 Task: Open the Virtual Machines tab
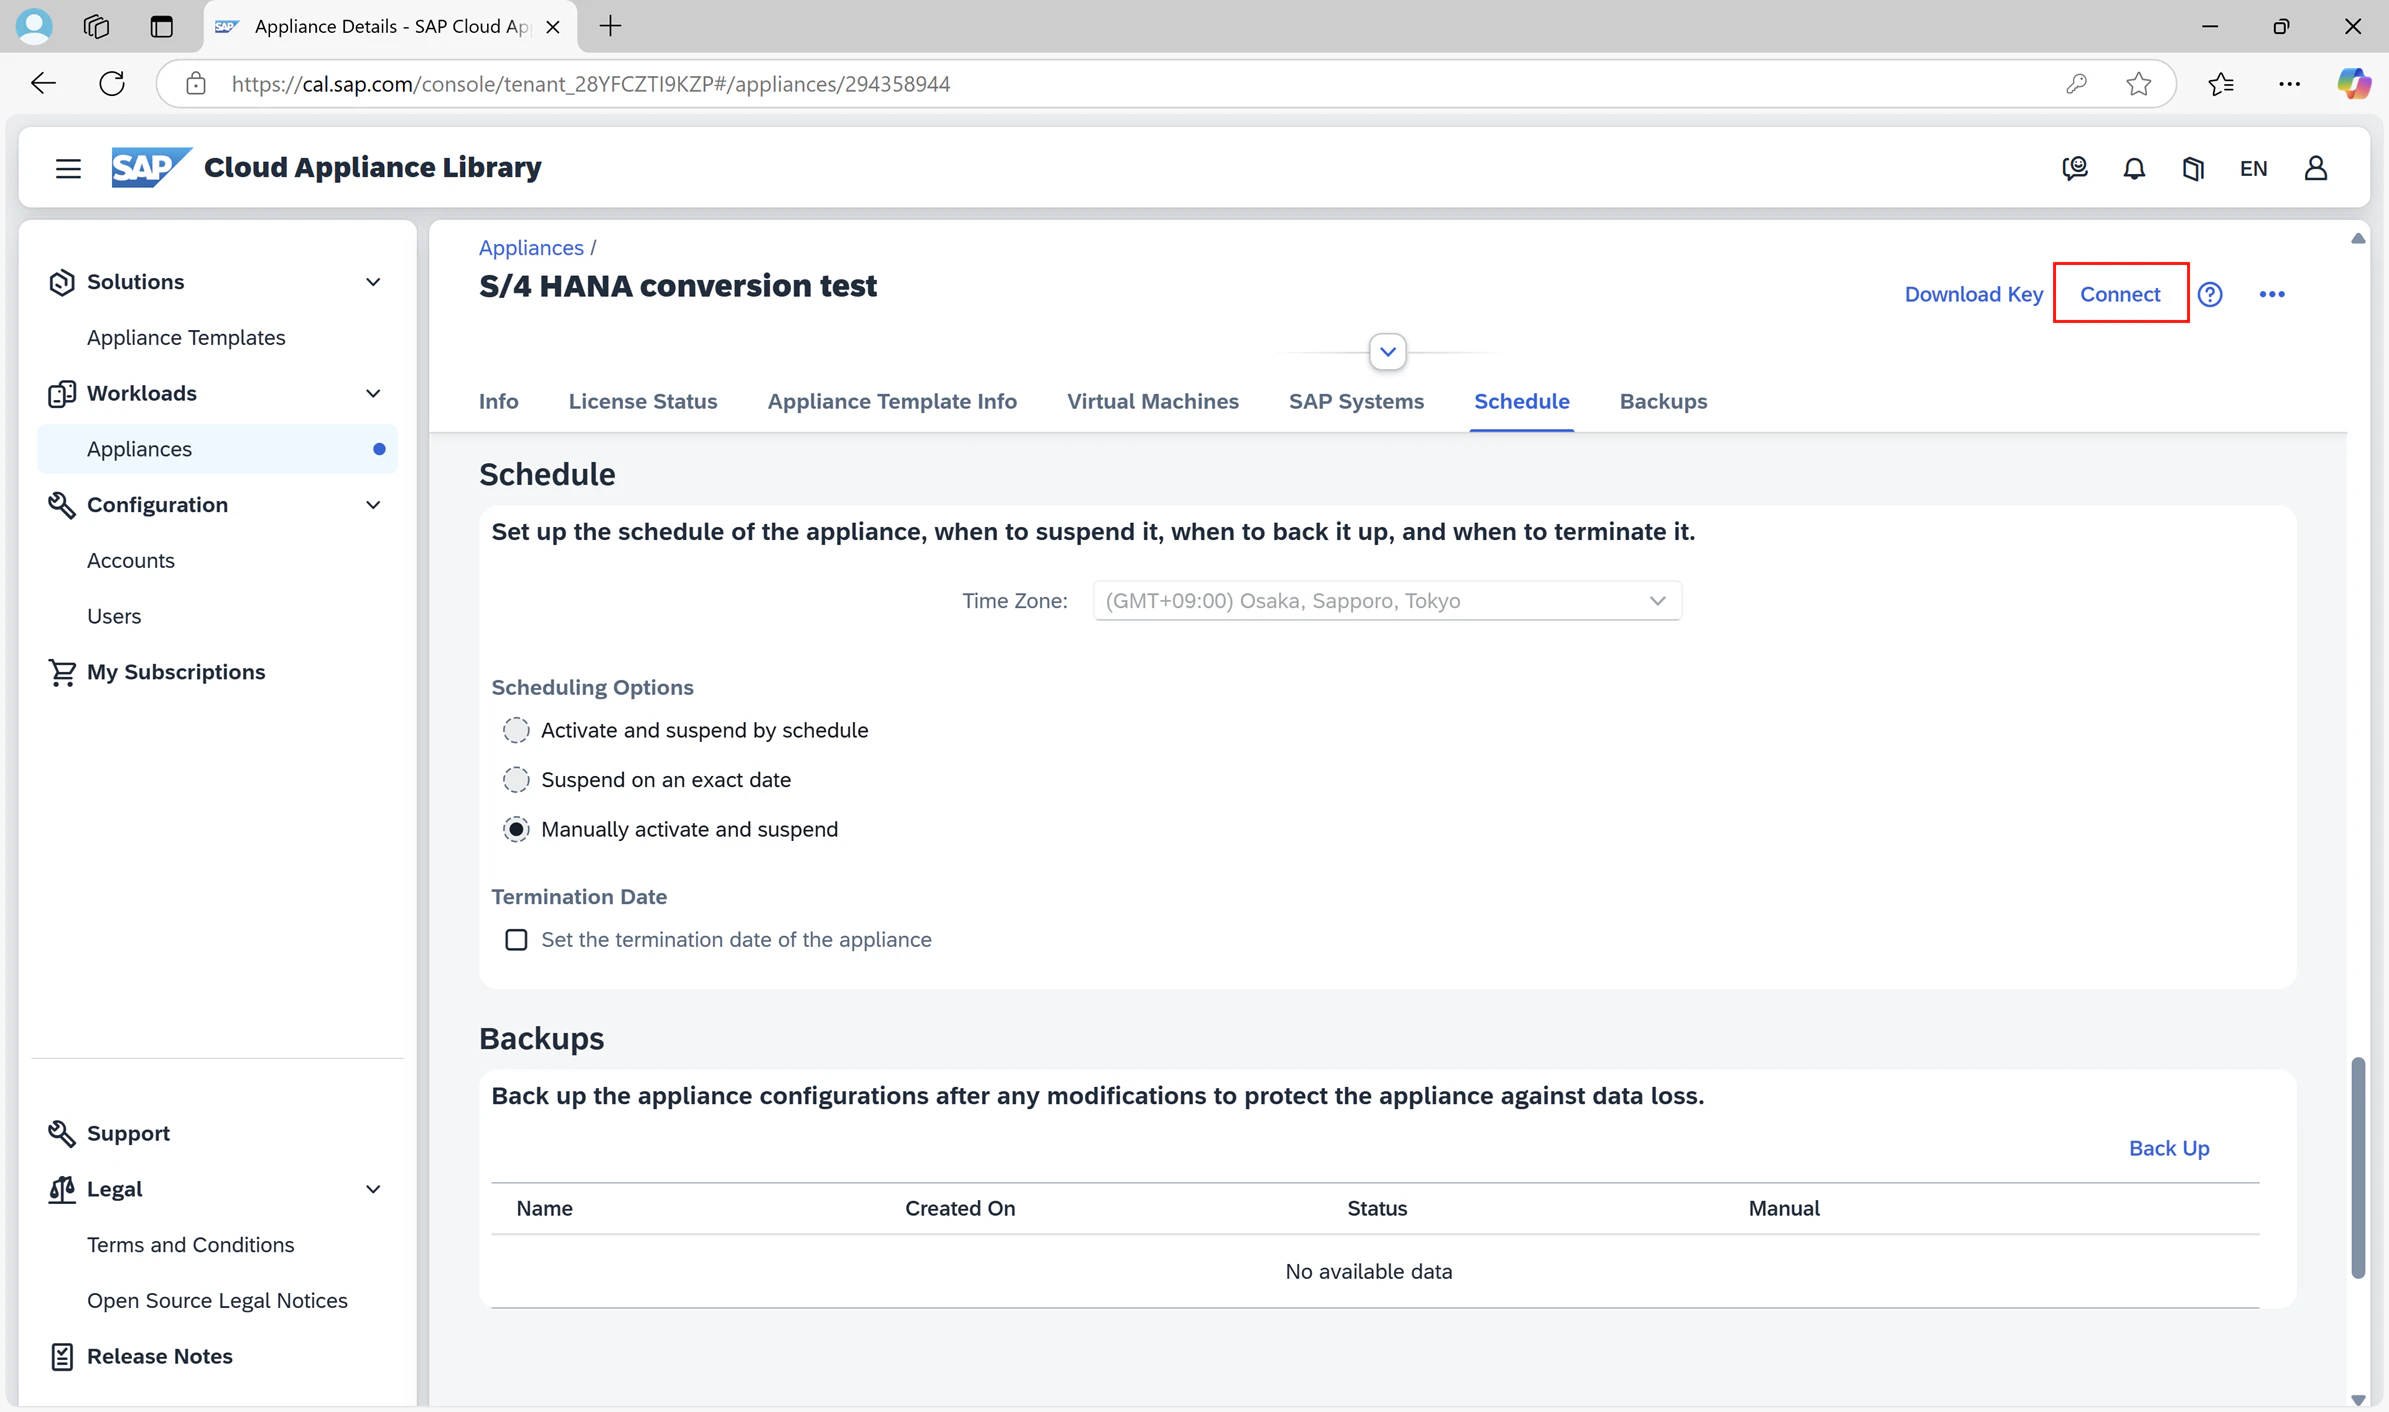(x=1153, y=401)
